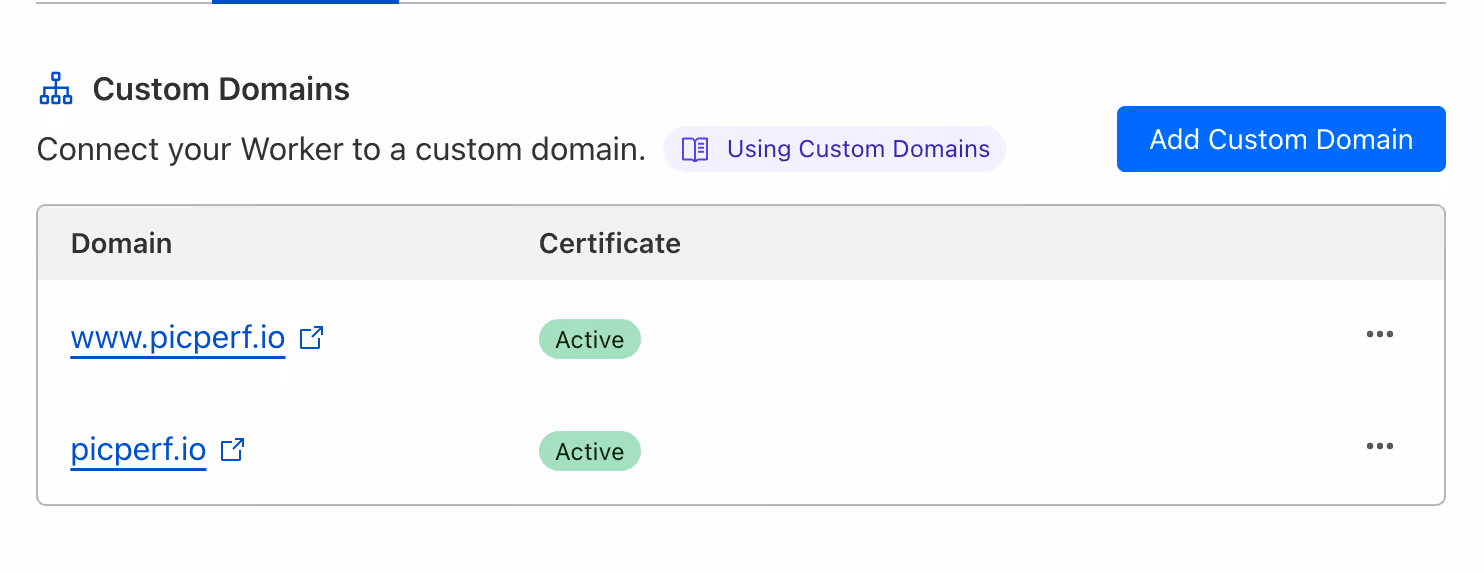
Task: Click the external link icon next to www.picperf.io
Action: 312,338
